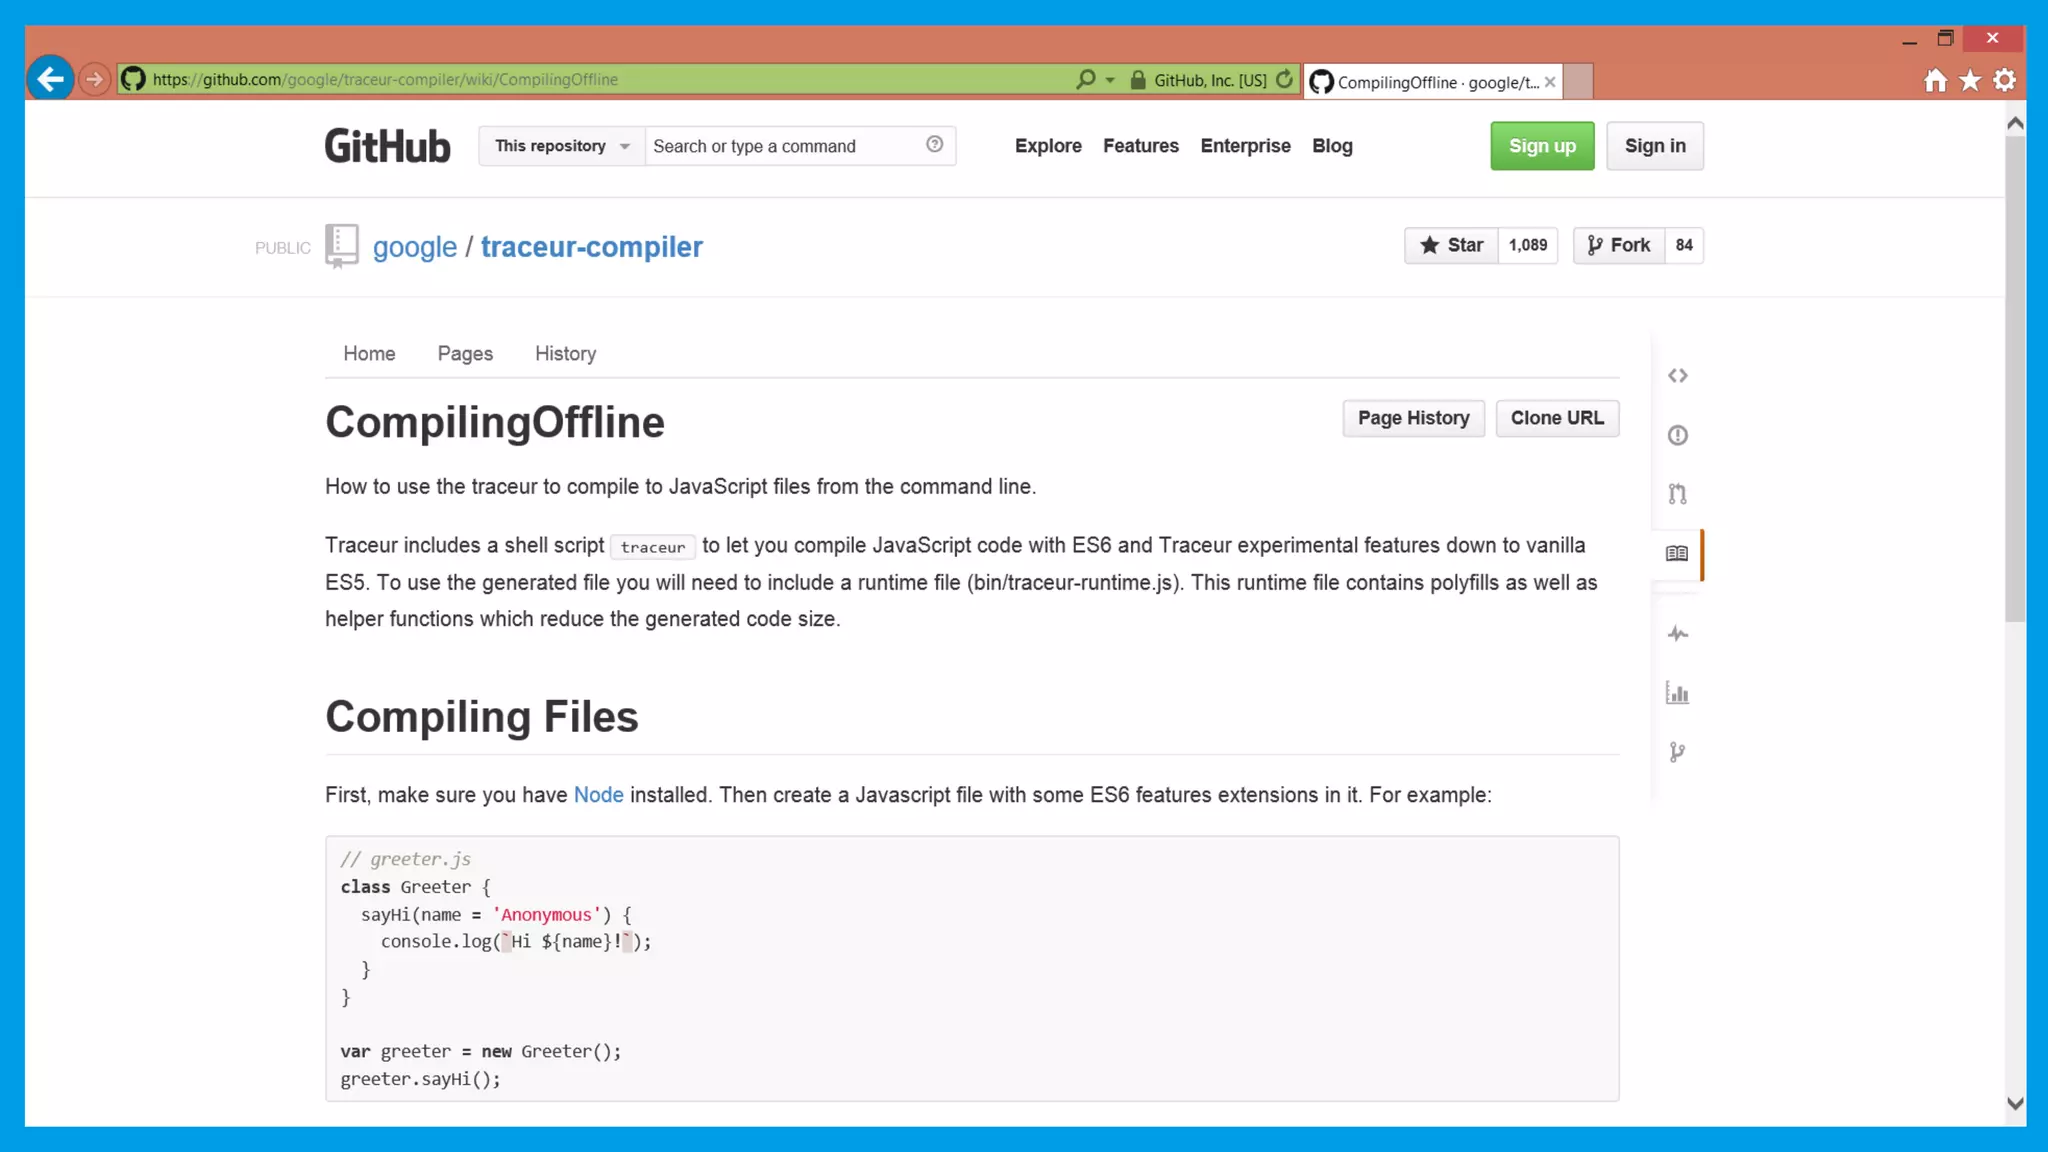The image size is (2048, 1152).
Task: Follow the Node link in the paragraph
Action: (598, 795)
